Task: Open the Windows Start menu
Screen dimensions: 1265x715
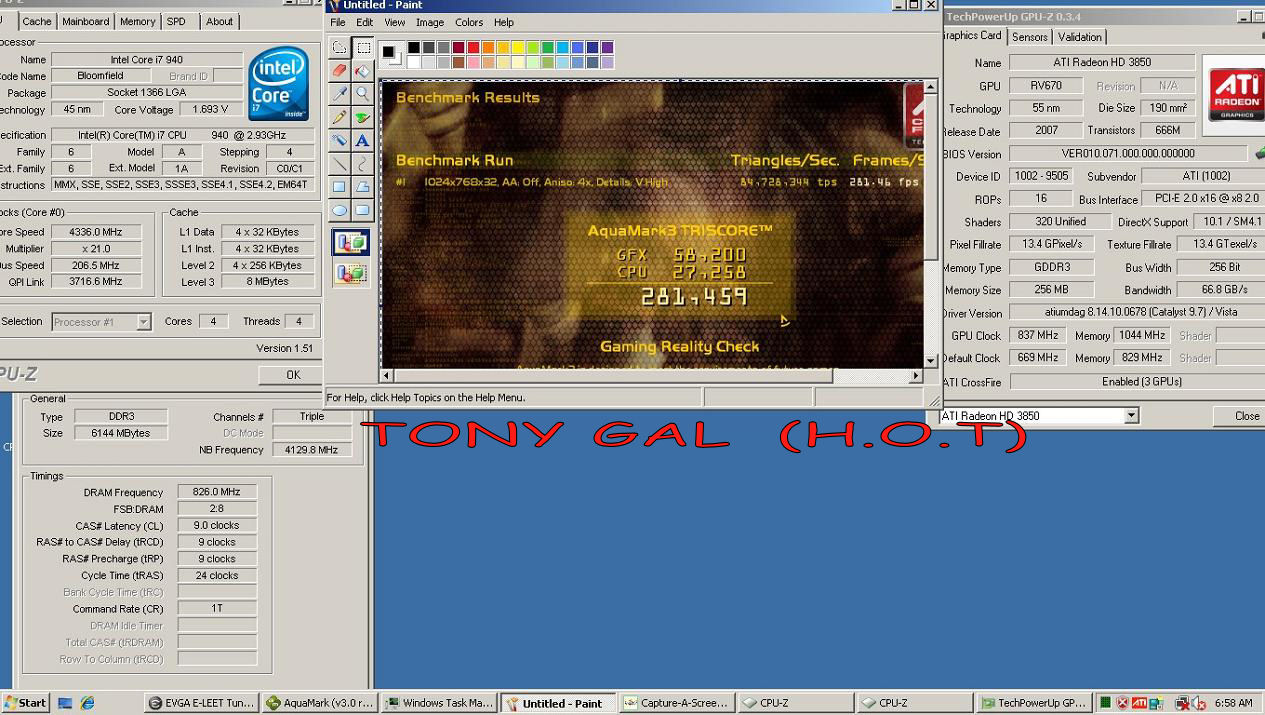Action: point(25,703)
